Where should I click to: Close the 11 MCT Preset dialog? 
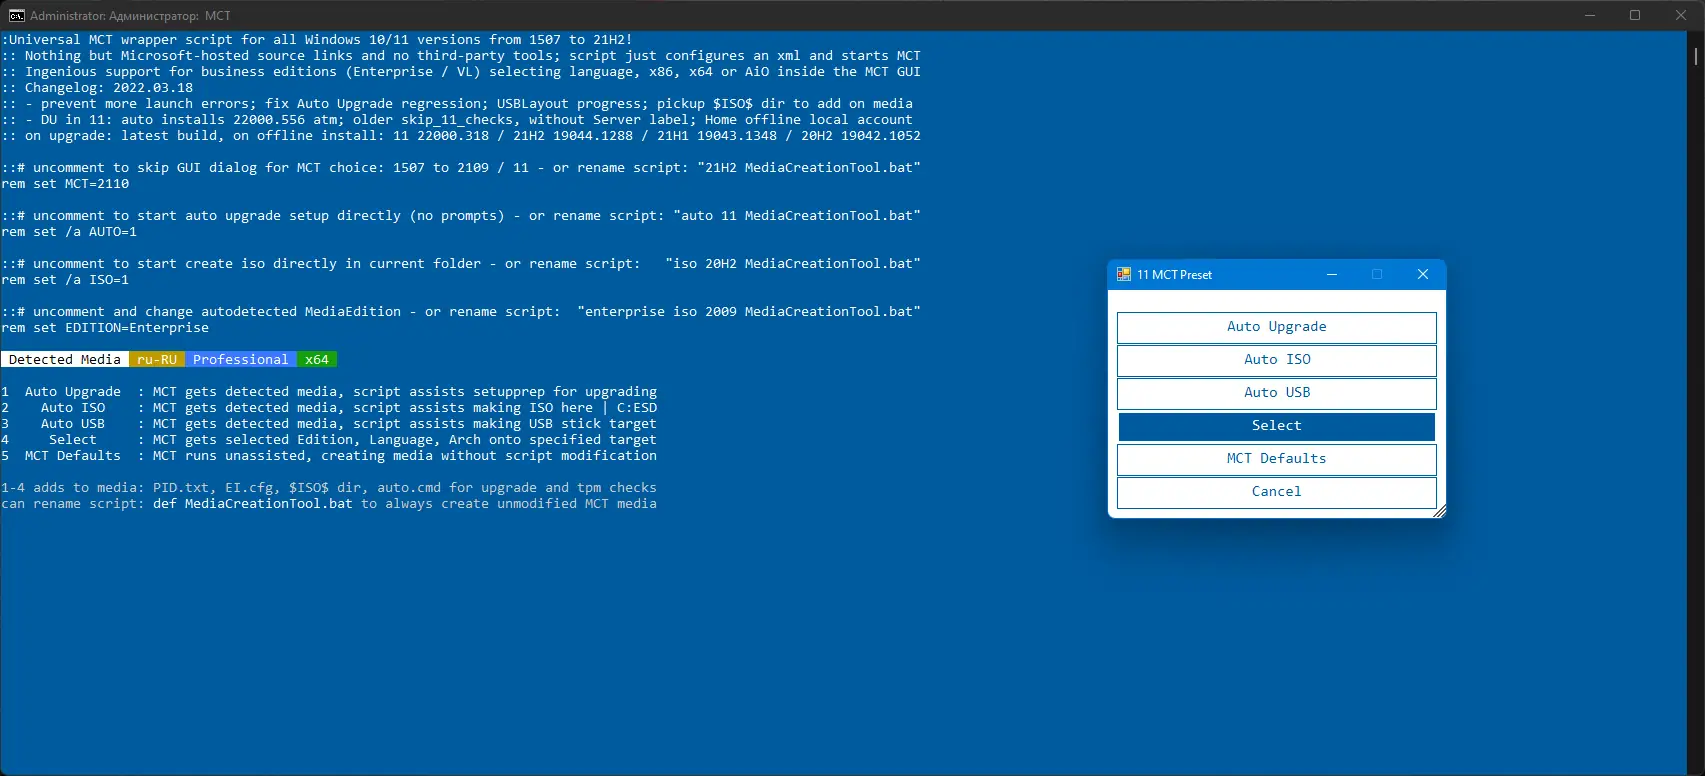click(x=1423, y=275)
